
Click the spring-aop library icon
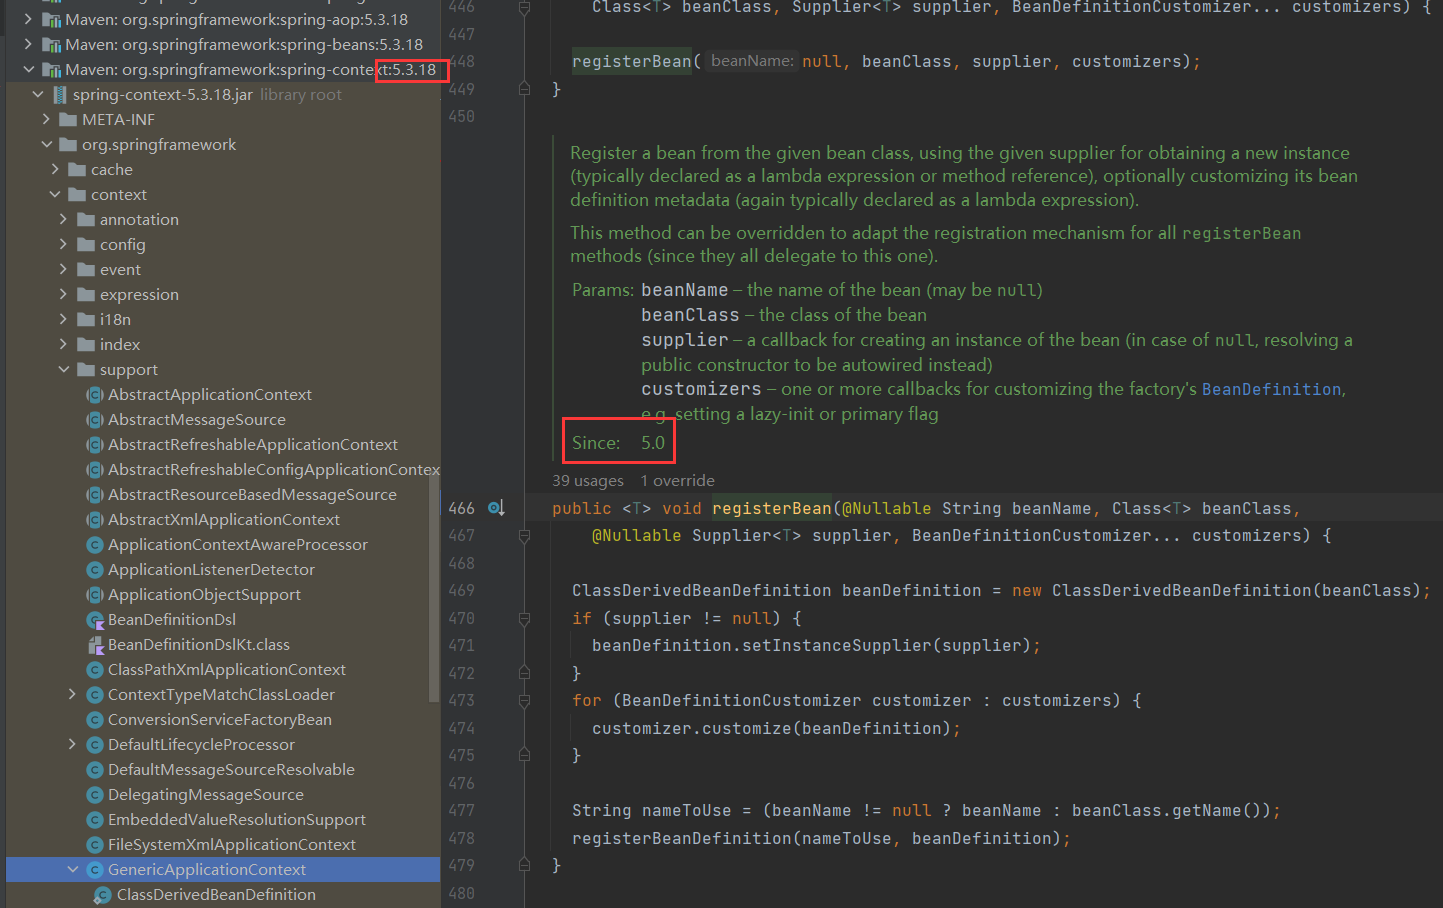click(51, 19)
